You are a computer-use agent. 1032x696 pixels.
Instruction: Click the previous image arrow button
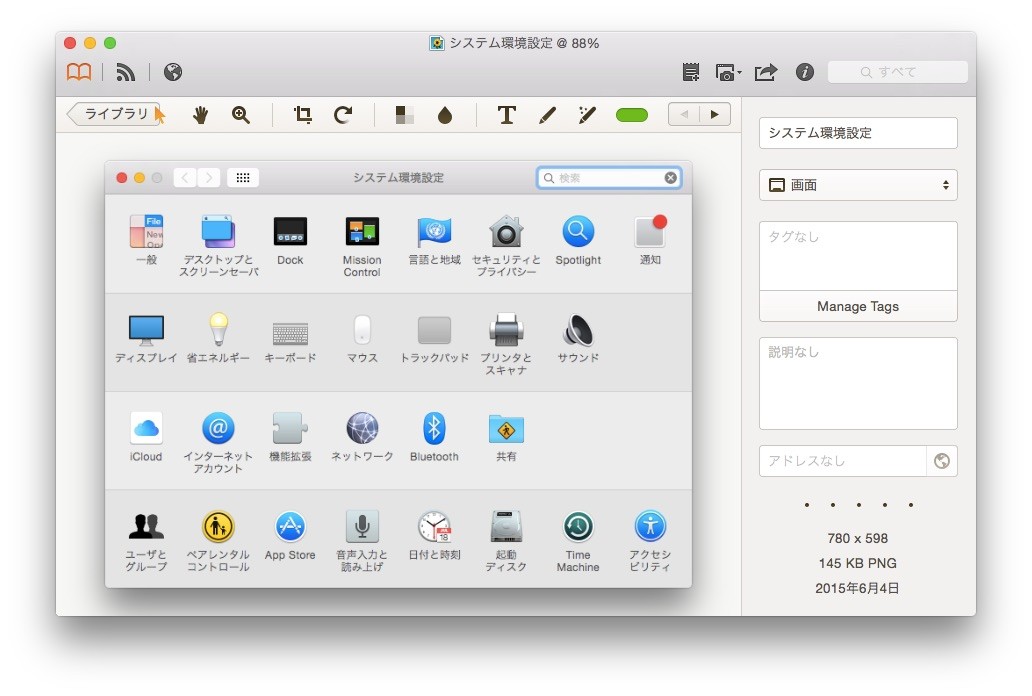point(684,115)
